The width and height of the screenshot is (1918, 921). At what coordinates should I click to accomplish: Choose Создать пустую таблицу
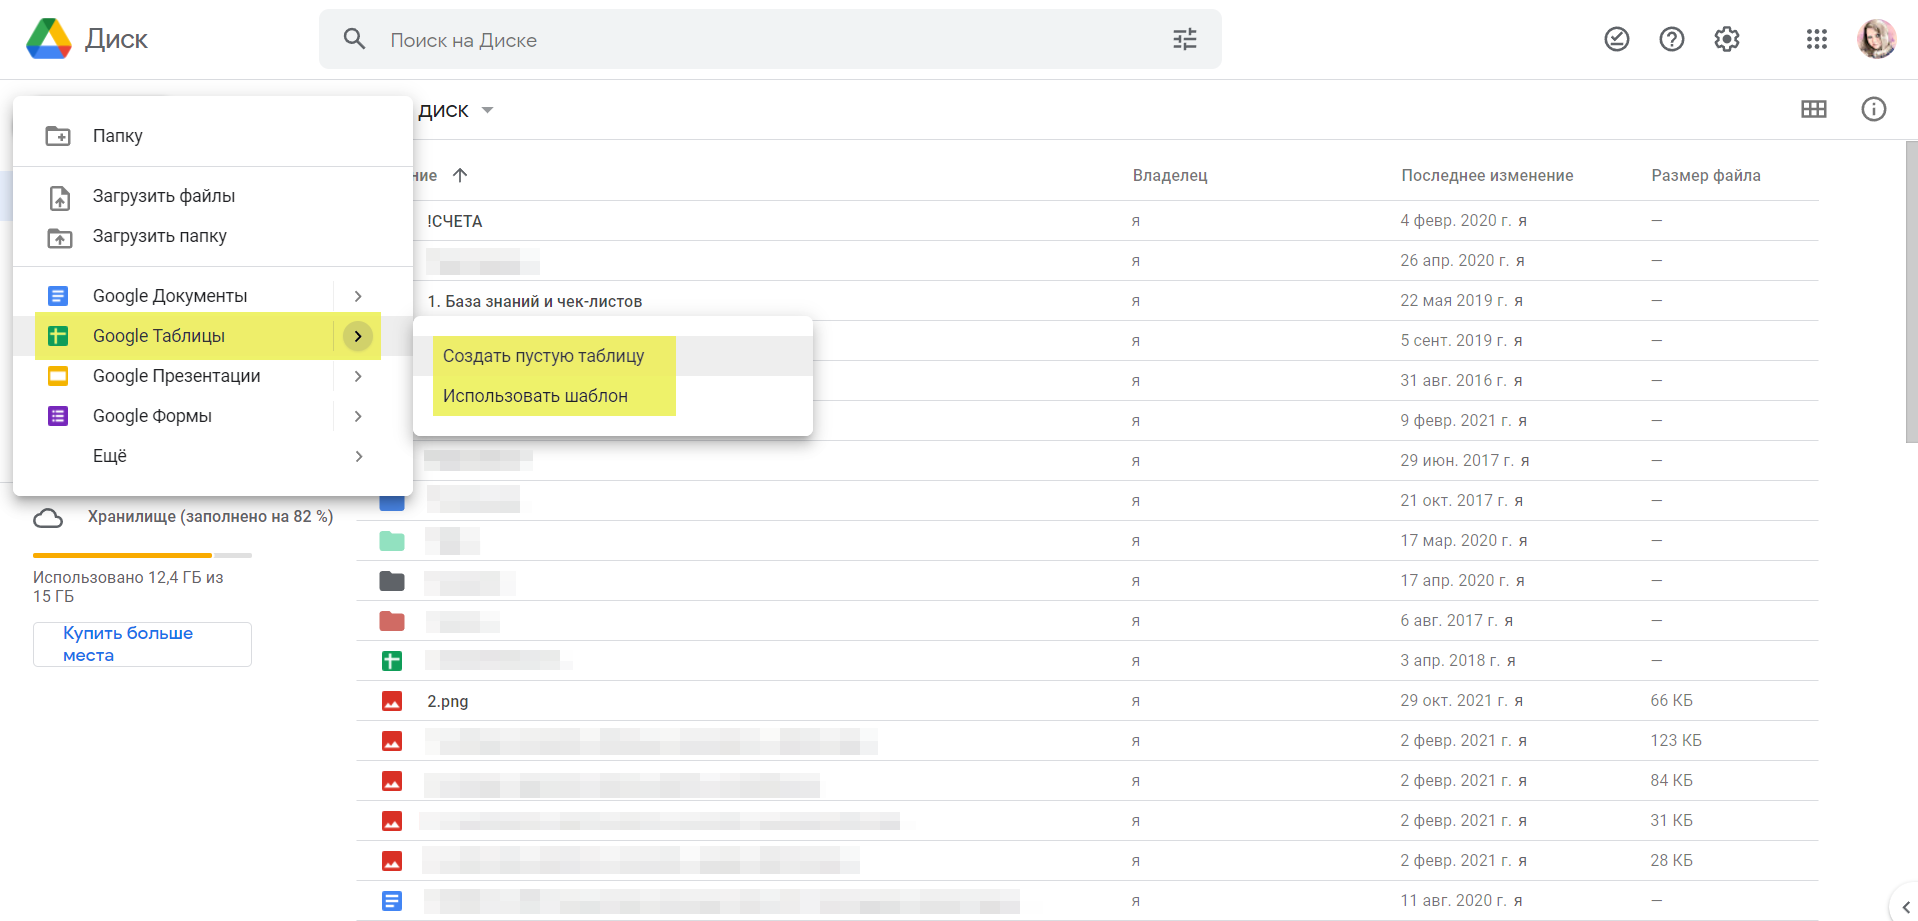[613, 356]
